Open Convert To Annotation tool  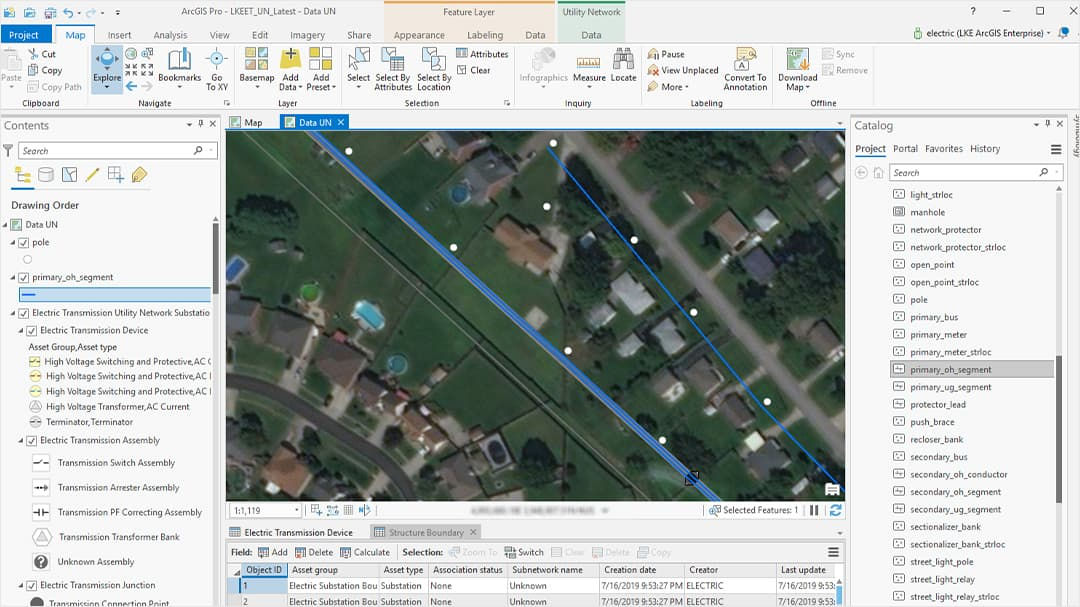(744, 70)
